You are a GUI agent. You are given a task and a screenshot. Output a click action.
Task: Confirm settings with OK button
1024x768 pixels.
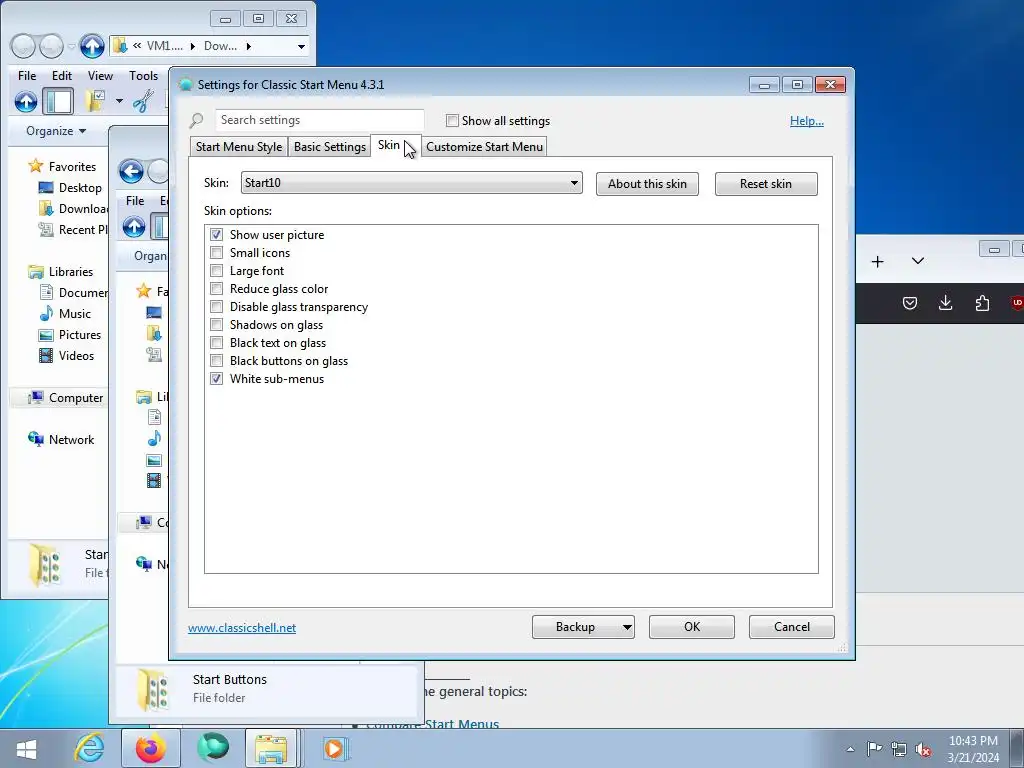tap(692, 627)
